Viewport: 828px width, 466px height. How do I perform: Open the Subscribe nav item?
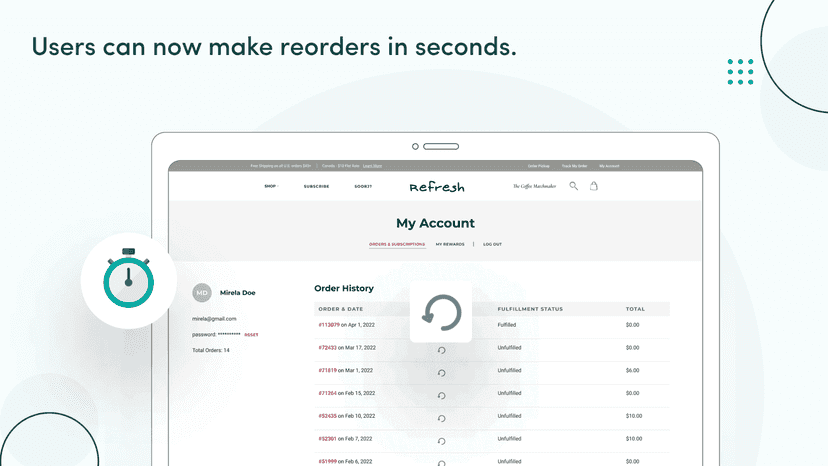click(x=316, y=187)
